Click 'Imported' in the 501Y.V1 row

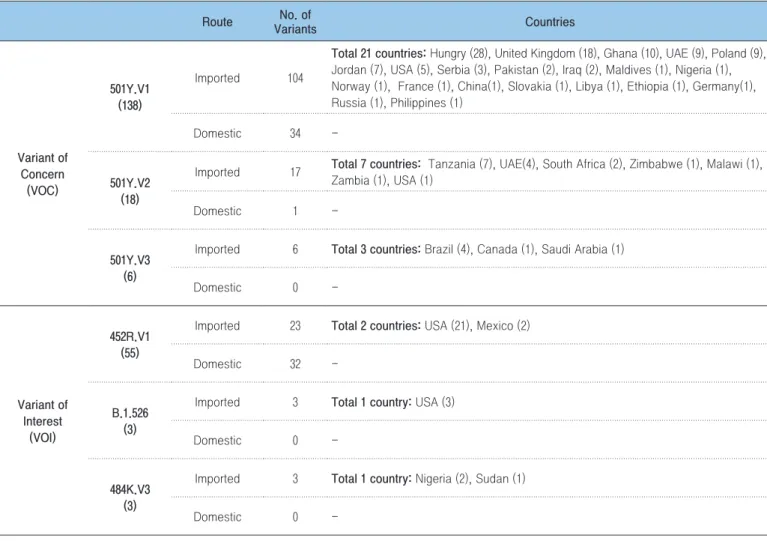coord(217,78)
